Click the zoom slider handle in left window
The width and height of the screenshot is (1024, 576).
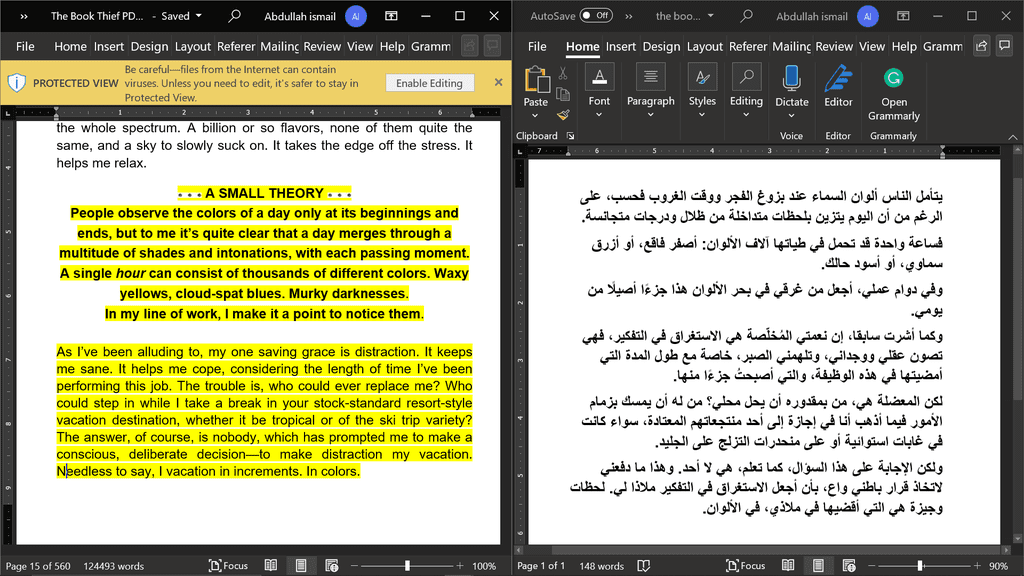point(407,566)
